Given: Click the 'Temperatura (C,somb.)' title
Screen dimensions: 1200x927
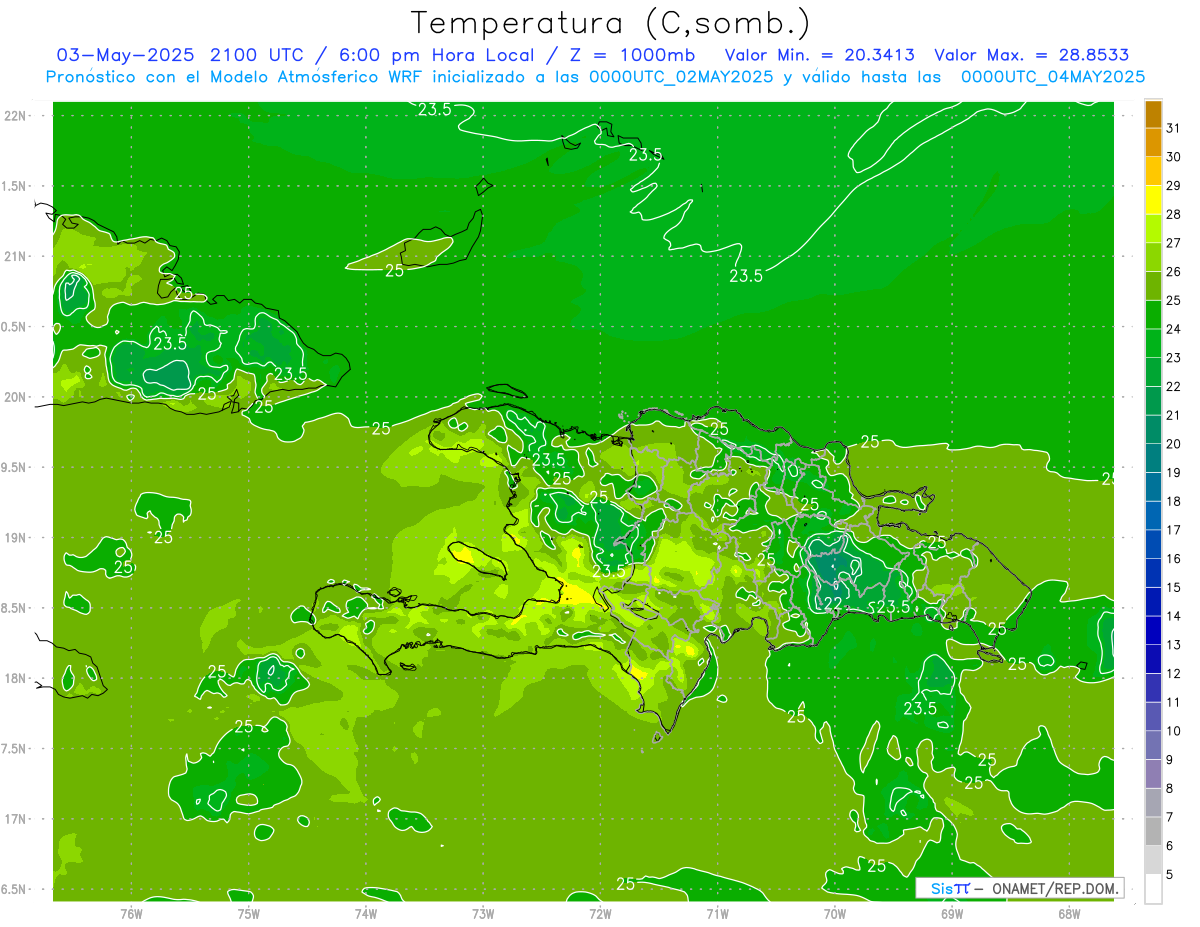Looking at the screenshot, I should tap(610, 23).
